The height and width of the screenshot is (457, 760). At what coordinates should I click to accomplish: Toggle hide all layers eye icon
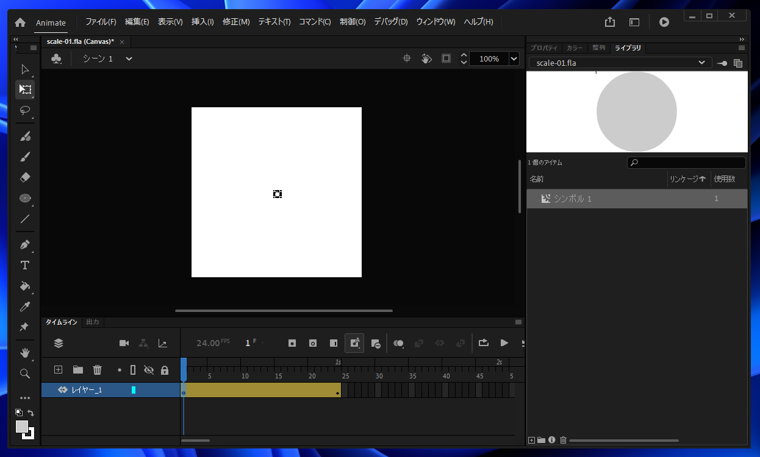pos(148,370)
